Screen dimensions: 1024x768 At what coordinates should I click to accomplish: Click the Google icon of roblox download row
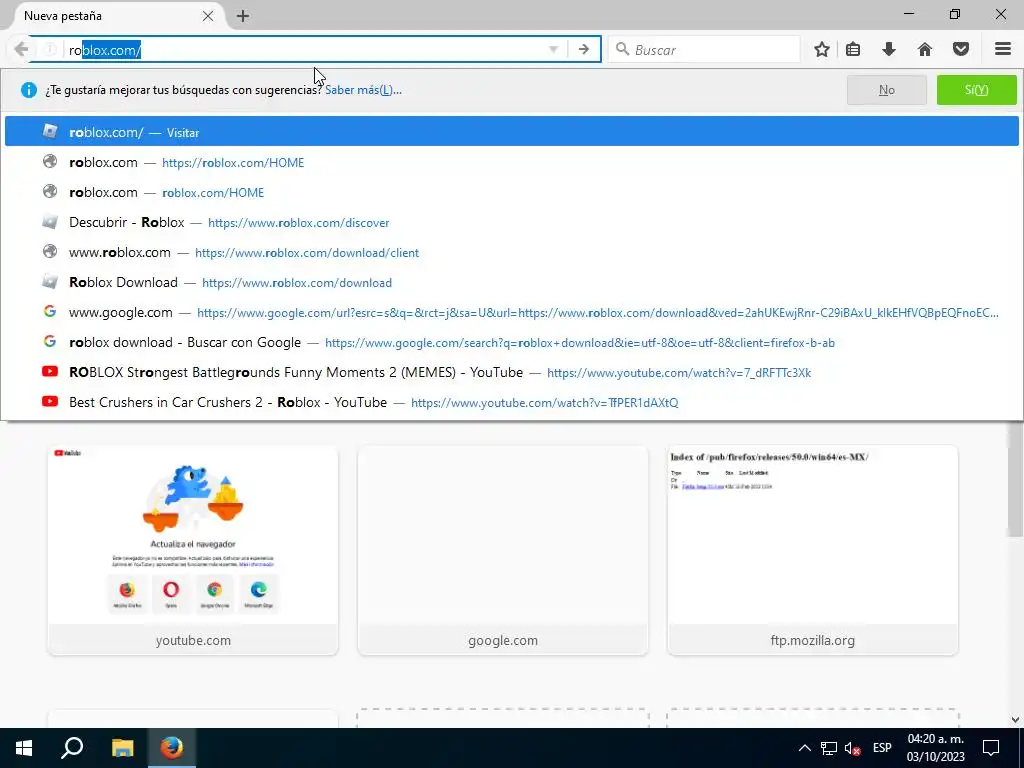(x=50, y=342)
